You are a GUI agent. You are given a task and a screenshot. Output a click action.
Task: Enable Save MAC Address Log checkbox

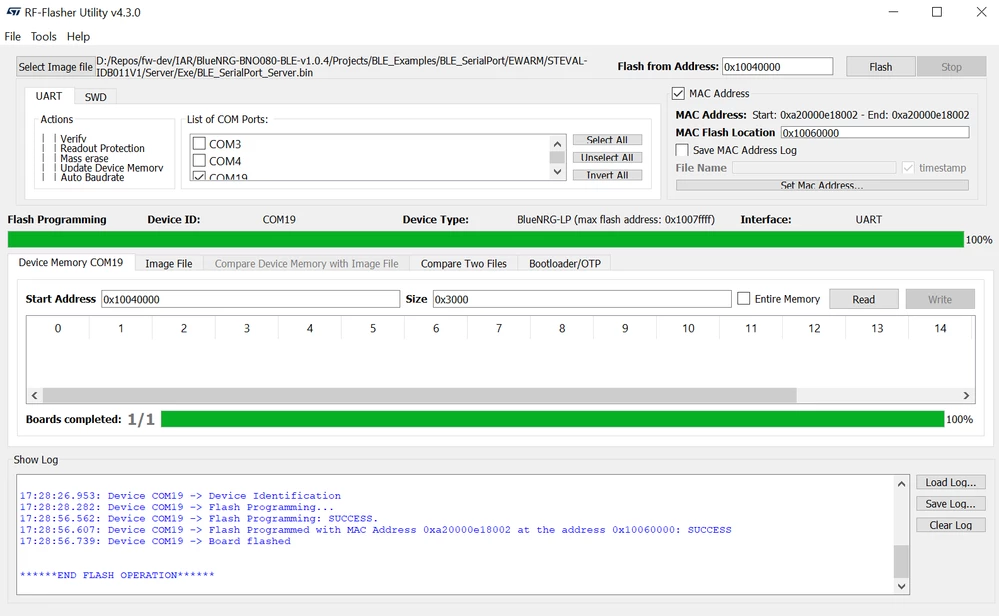point(682,150)
